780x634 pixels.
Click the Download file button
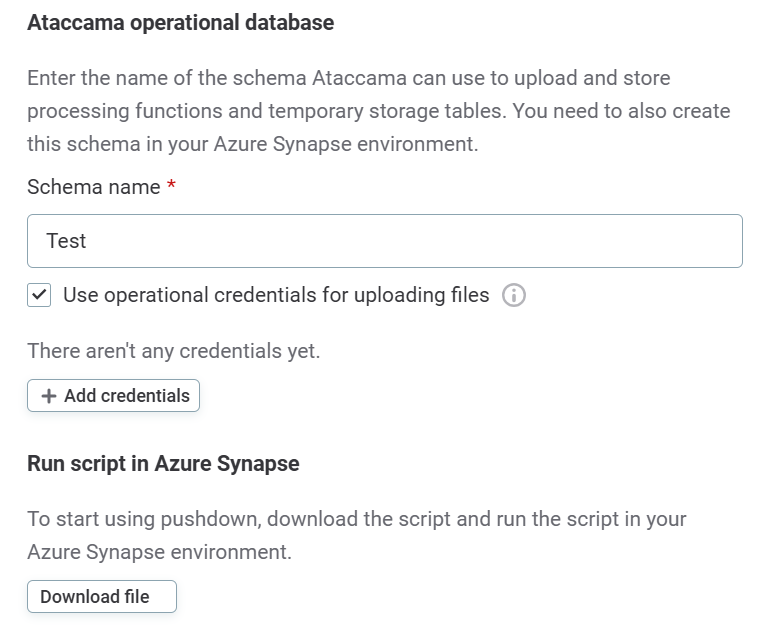coord(102,597)
